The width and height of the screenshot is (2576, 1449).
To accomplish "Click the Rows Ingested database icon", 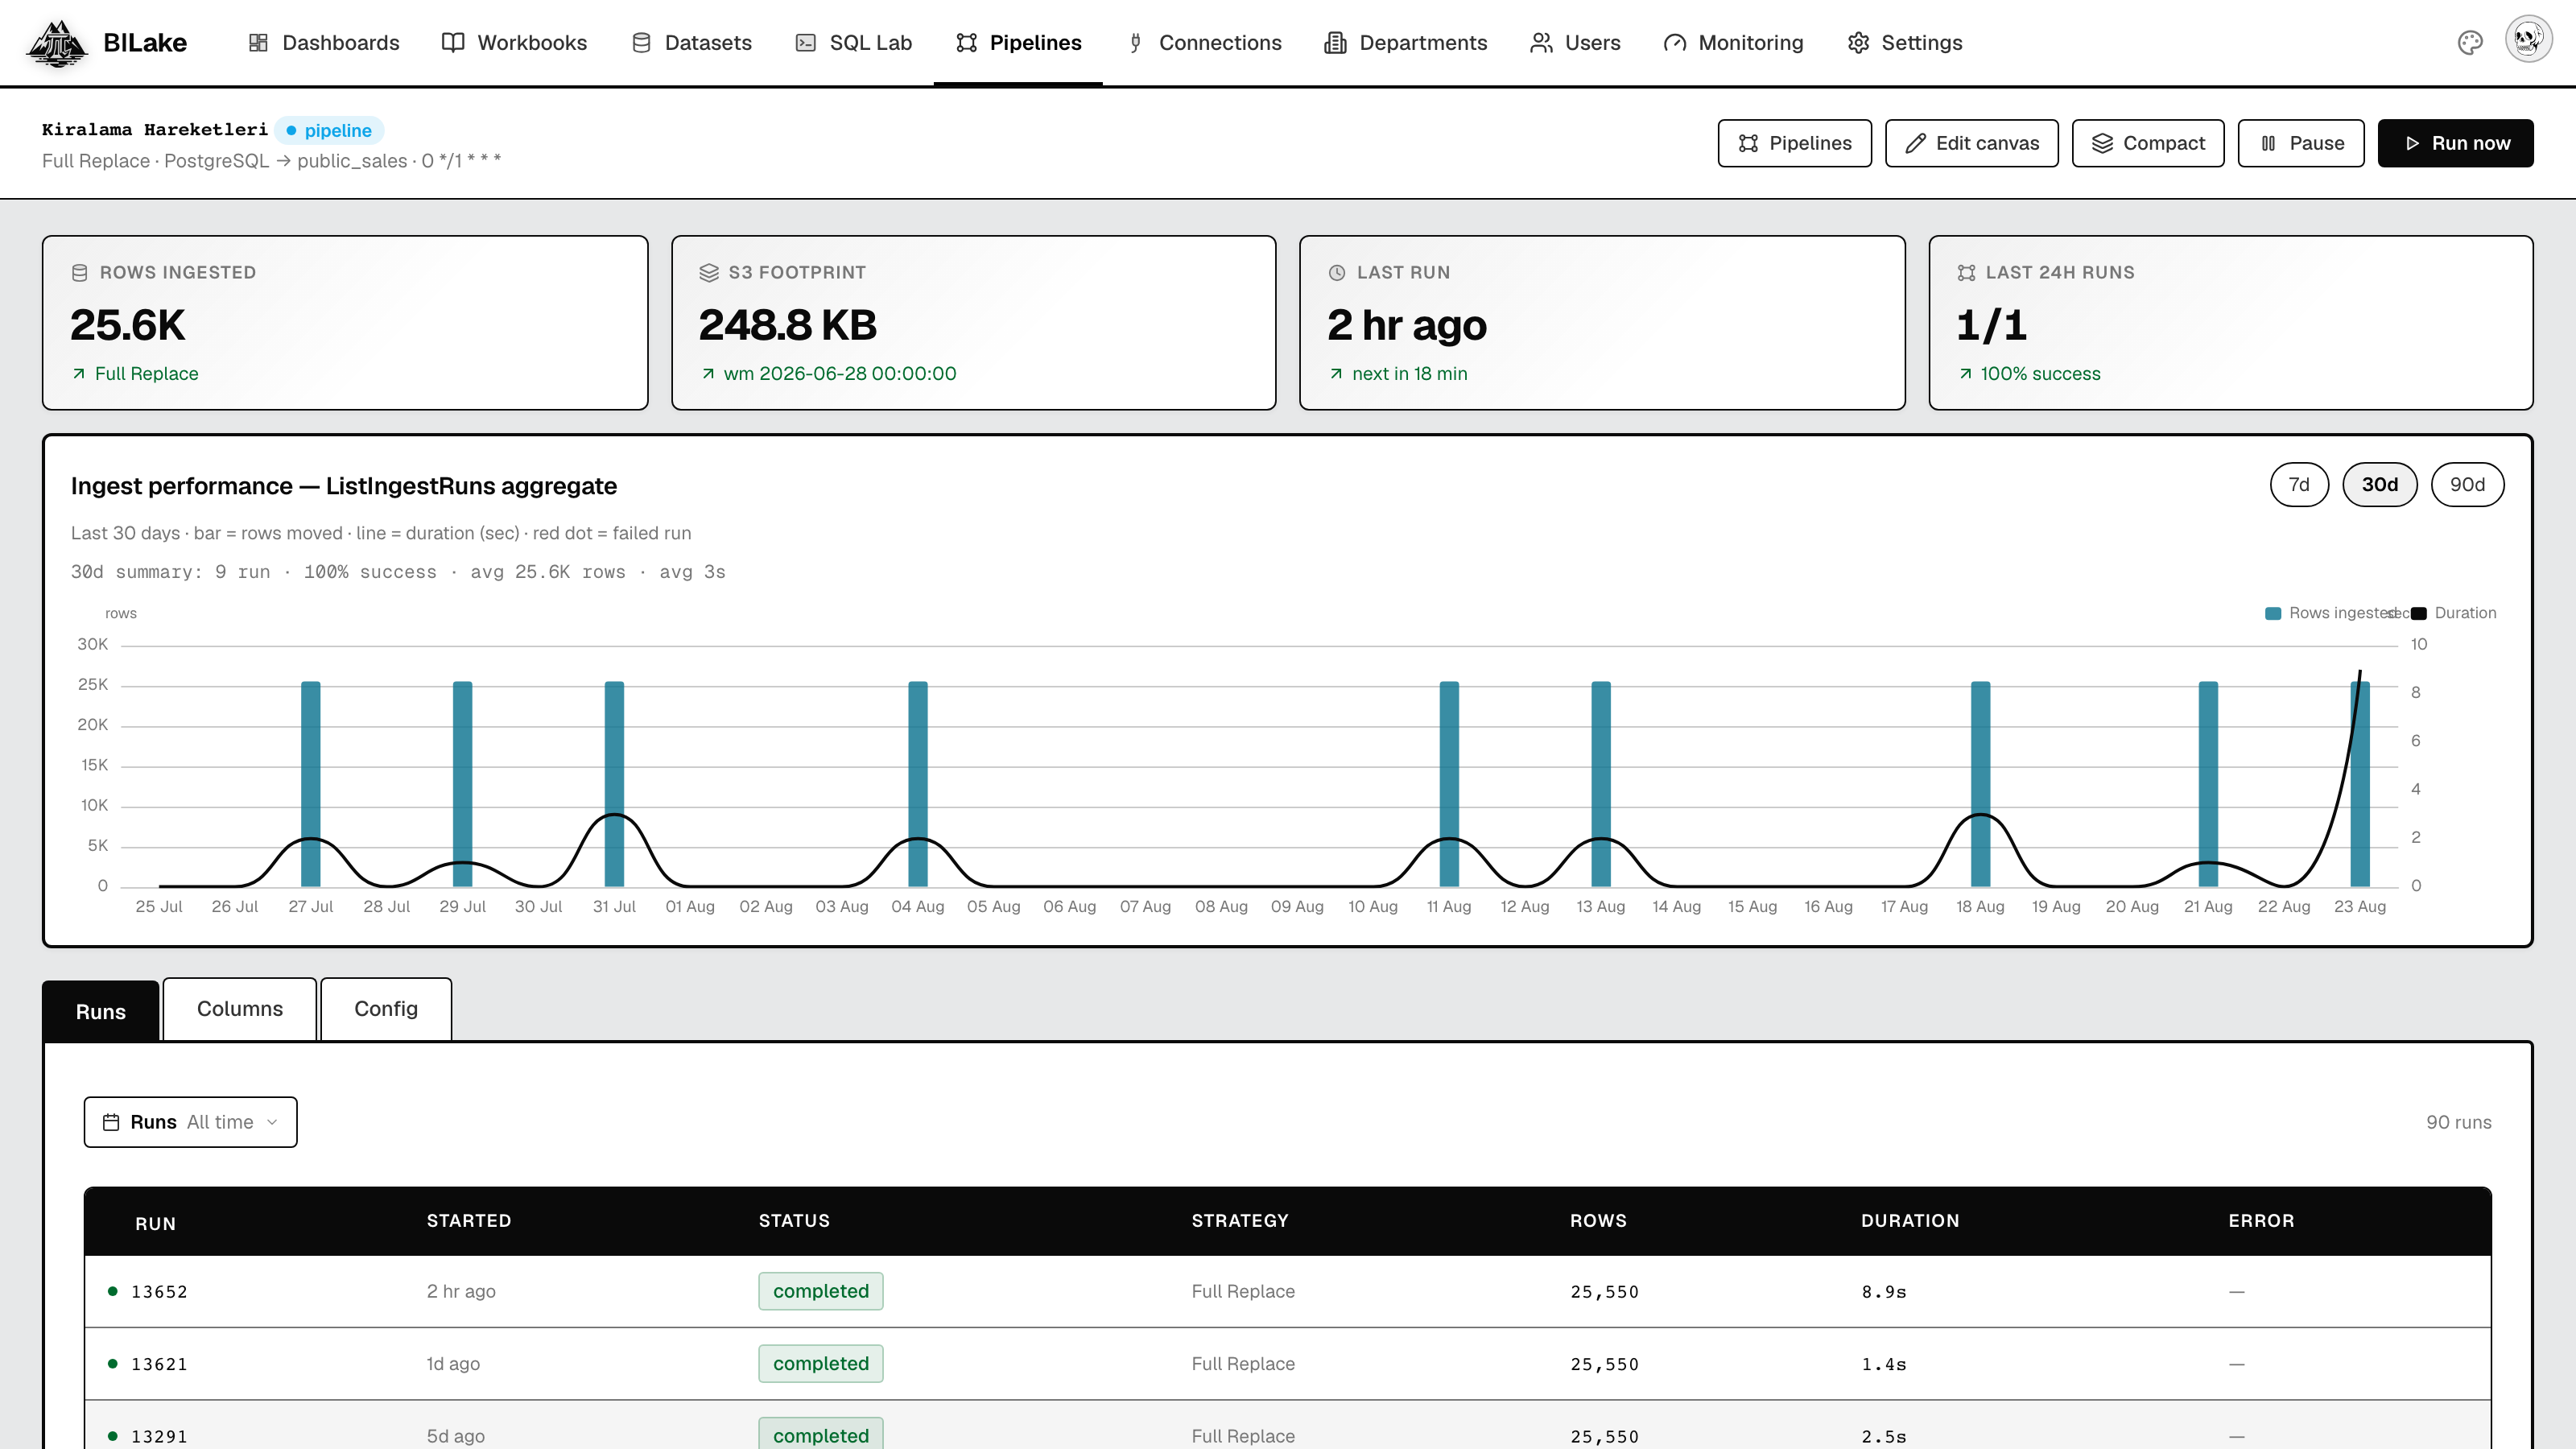I will (80, 272).
